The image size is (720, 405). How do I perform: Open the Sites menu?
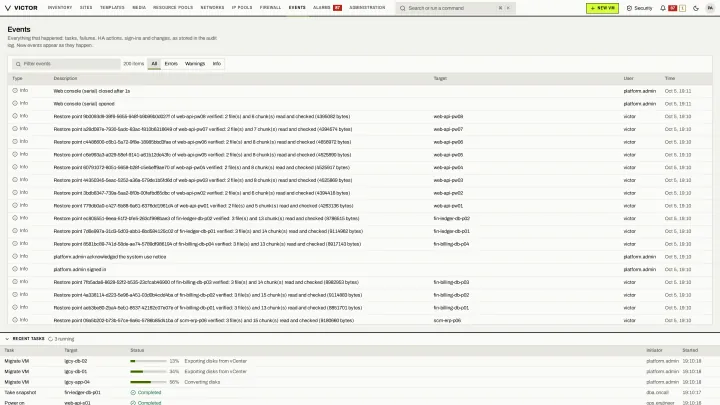(86, 8)
